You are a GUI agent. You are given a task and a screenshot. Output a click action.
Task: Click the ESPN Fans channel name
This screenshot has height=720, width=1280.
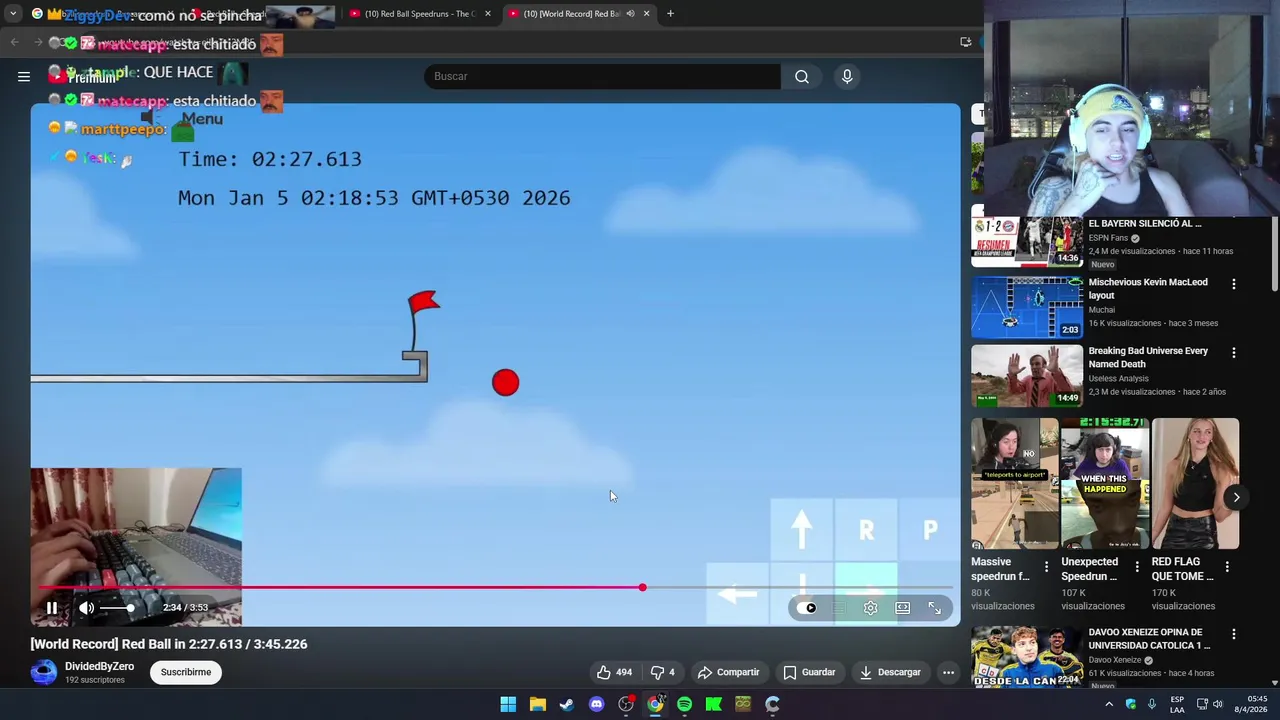(1108, 238)
